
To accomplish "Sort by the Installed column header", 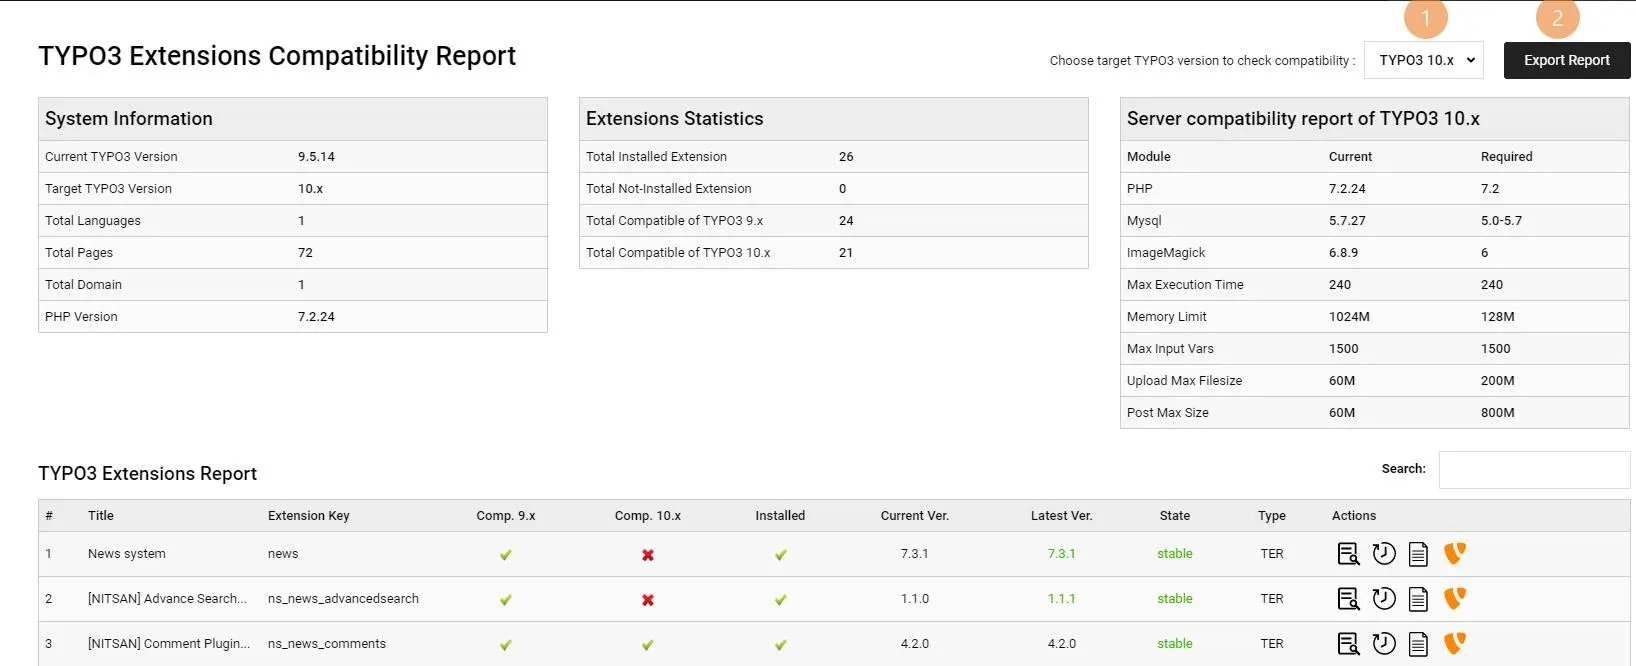I will tap(780, 516).
